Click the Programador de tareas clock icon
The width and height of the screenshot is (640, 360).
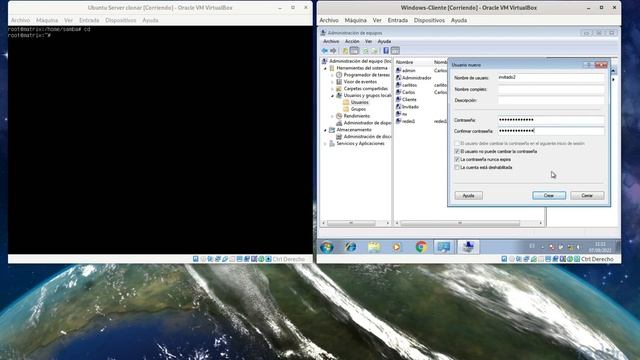pyautogui.click(x=339, y=75)
